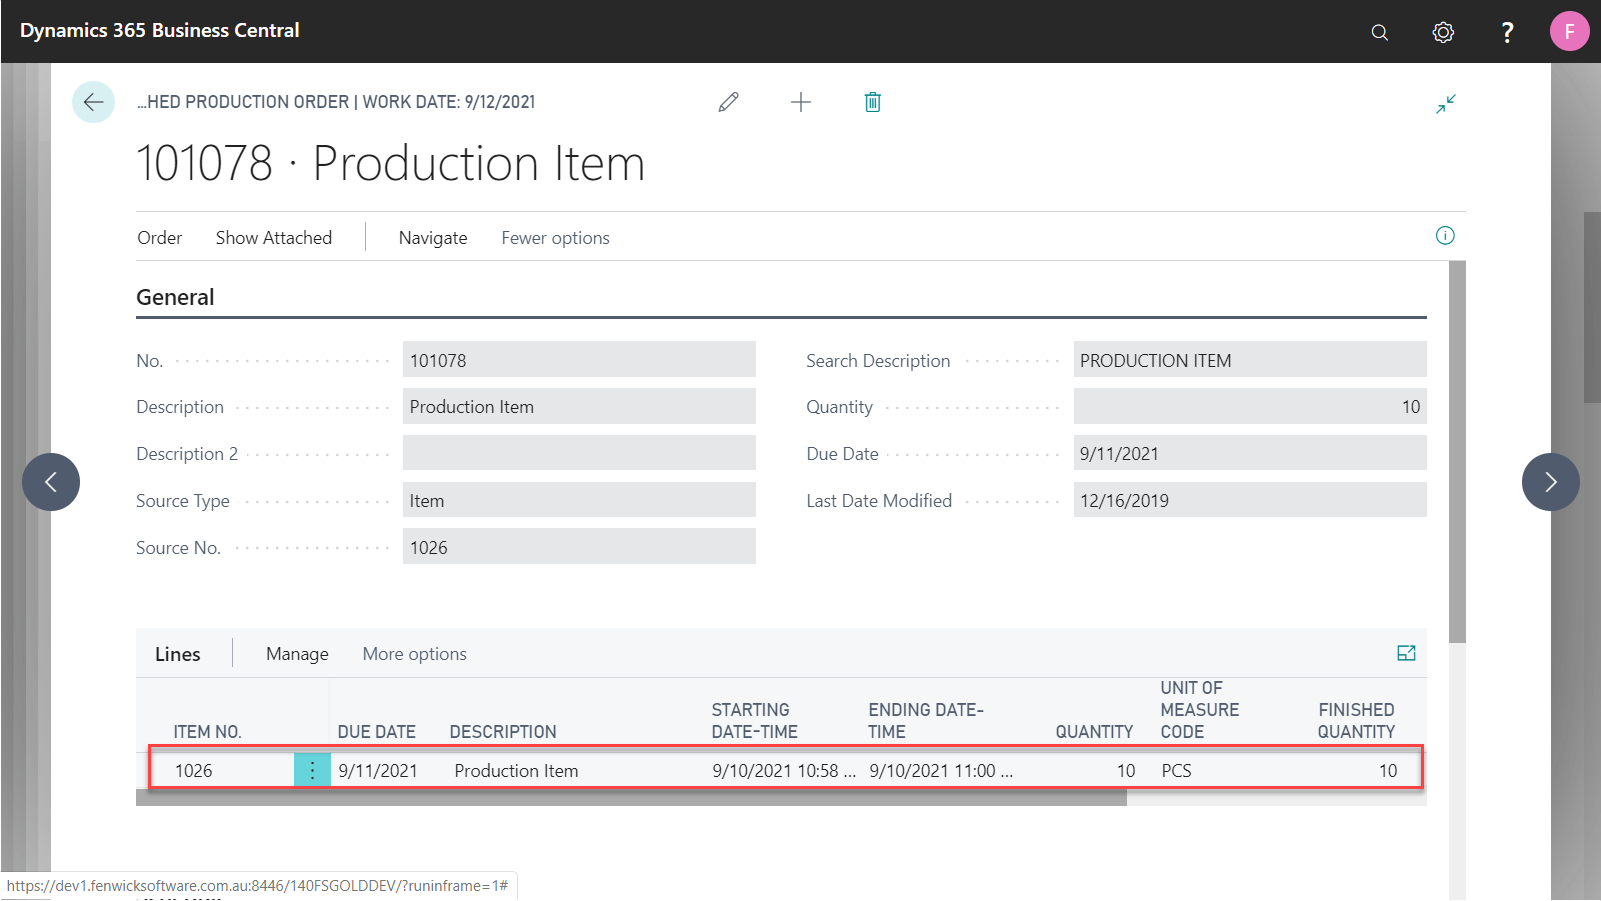
Task: Open the Order menu
Action: point(160,238)
